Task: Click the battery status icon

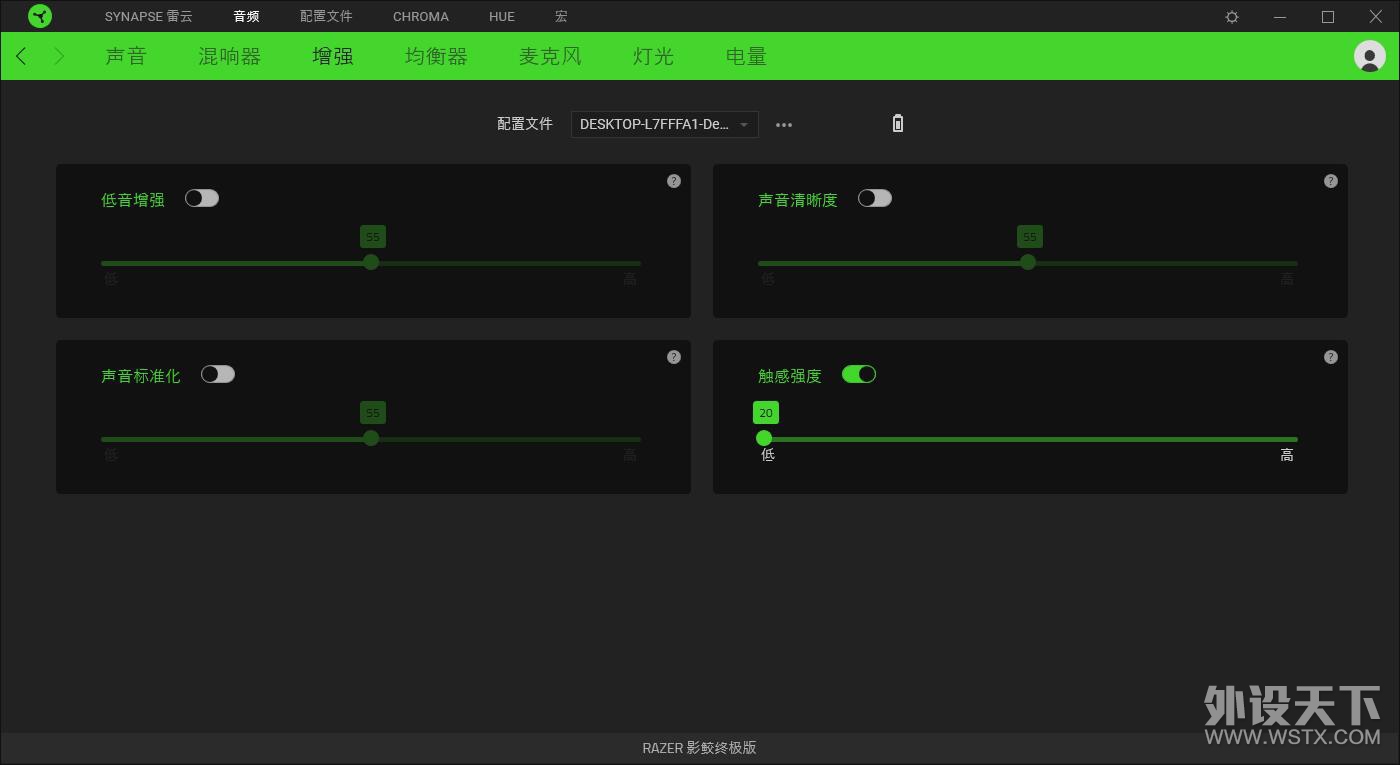Action: [897, 123]
